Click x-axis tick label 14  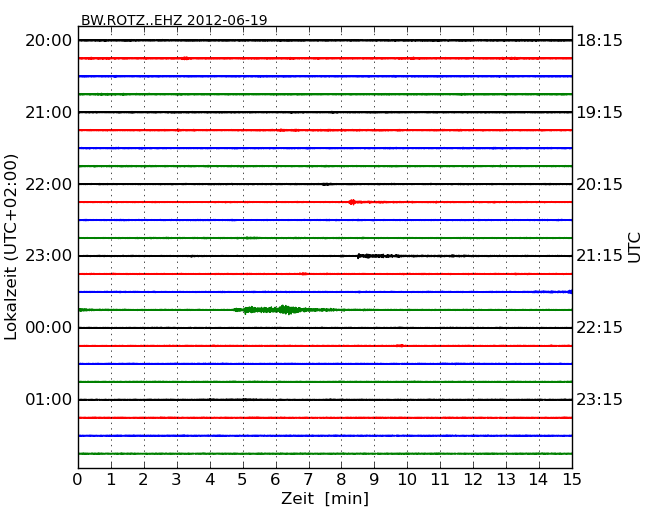[x=538, y=479]
